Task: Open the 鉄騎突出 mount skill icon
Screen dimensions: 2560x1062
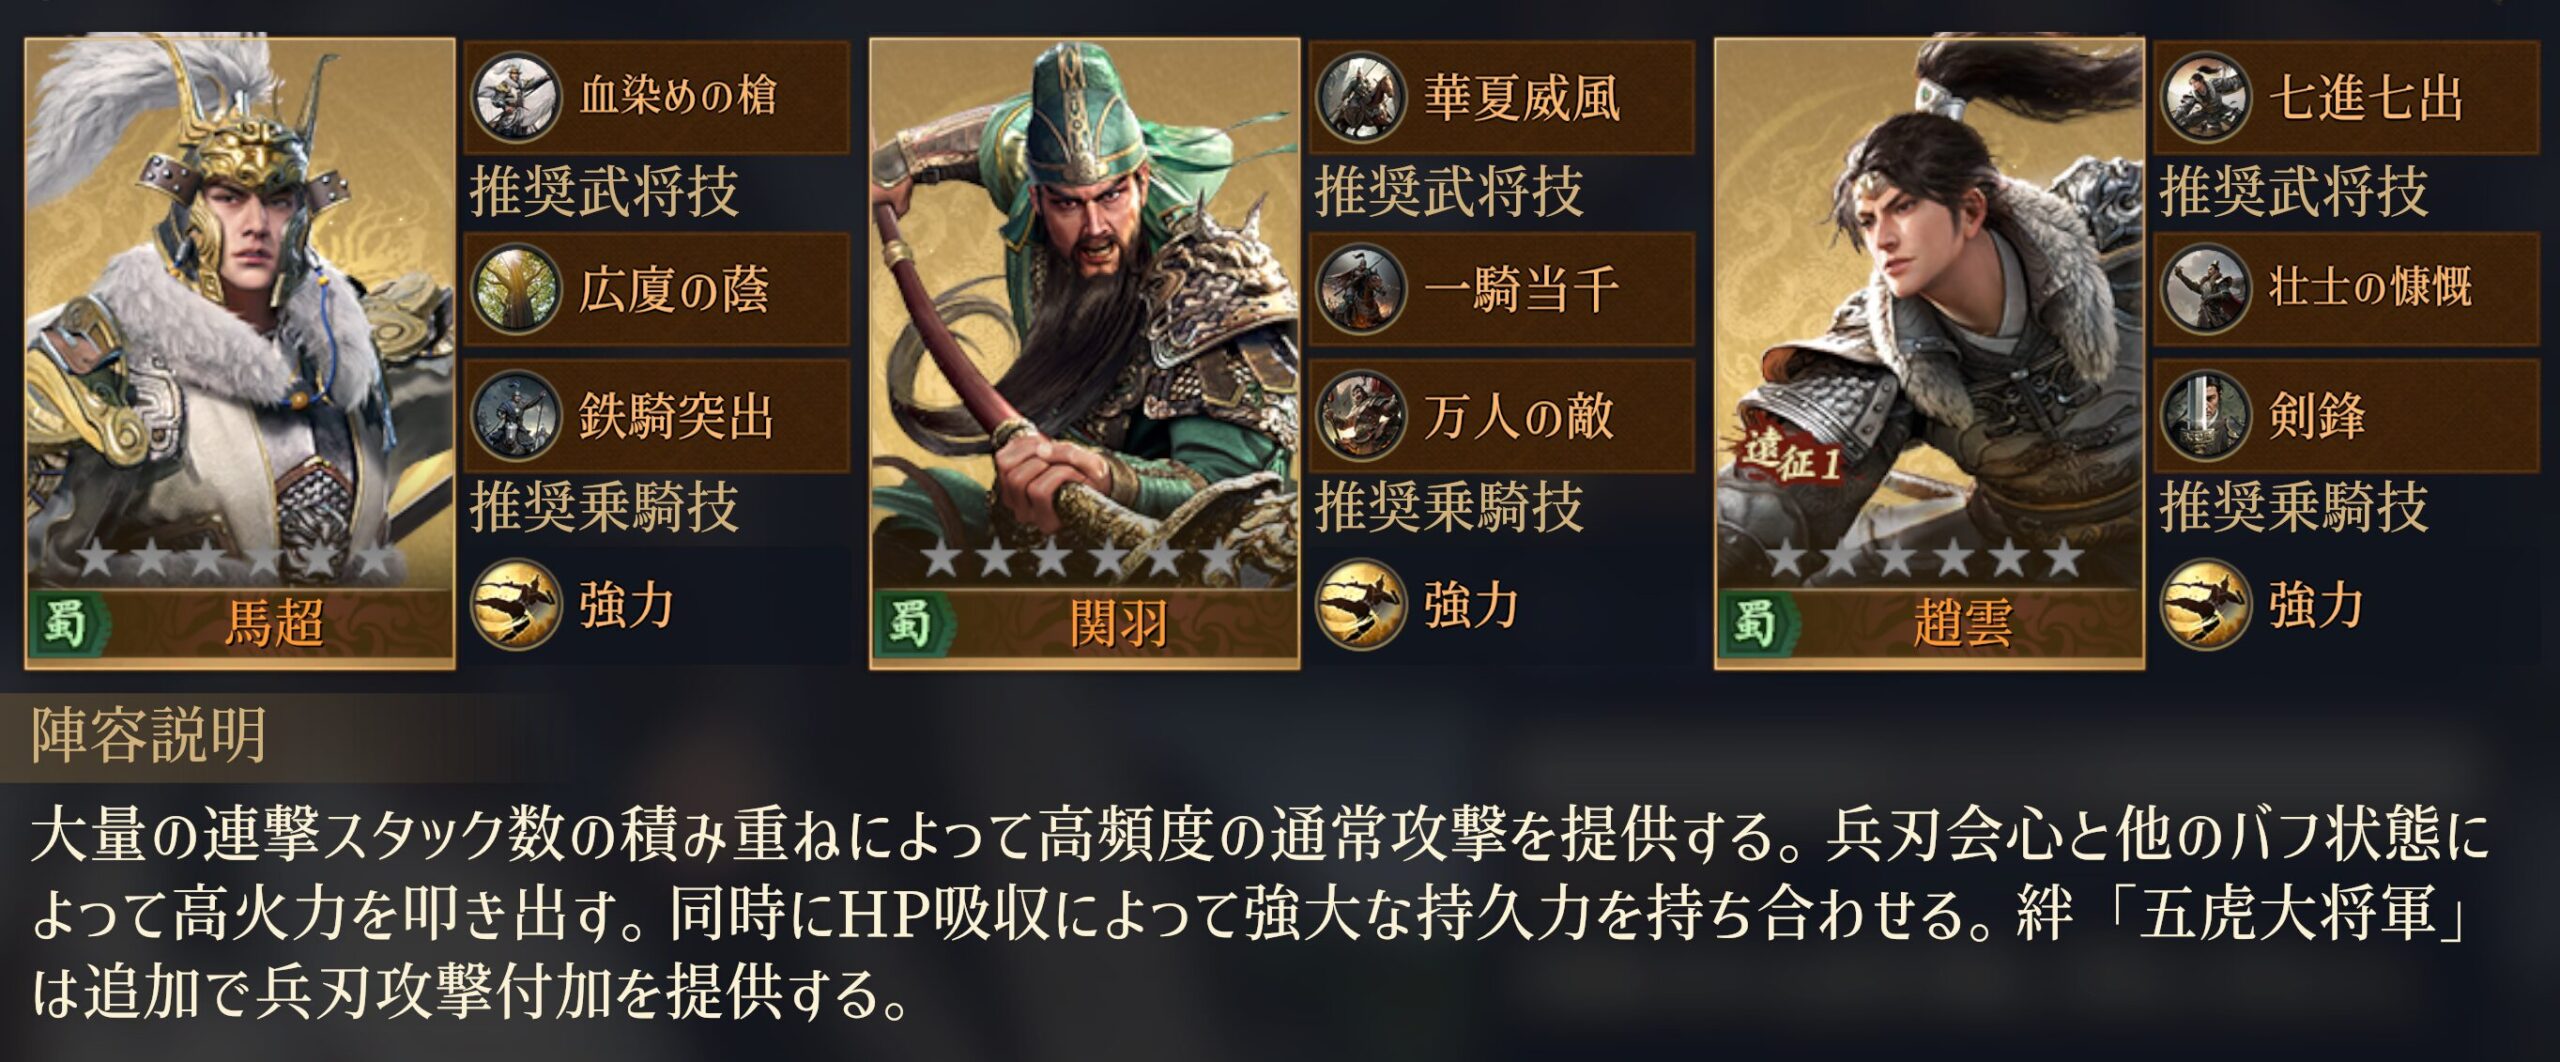Action: point(515,416)
